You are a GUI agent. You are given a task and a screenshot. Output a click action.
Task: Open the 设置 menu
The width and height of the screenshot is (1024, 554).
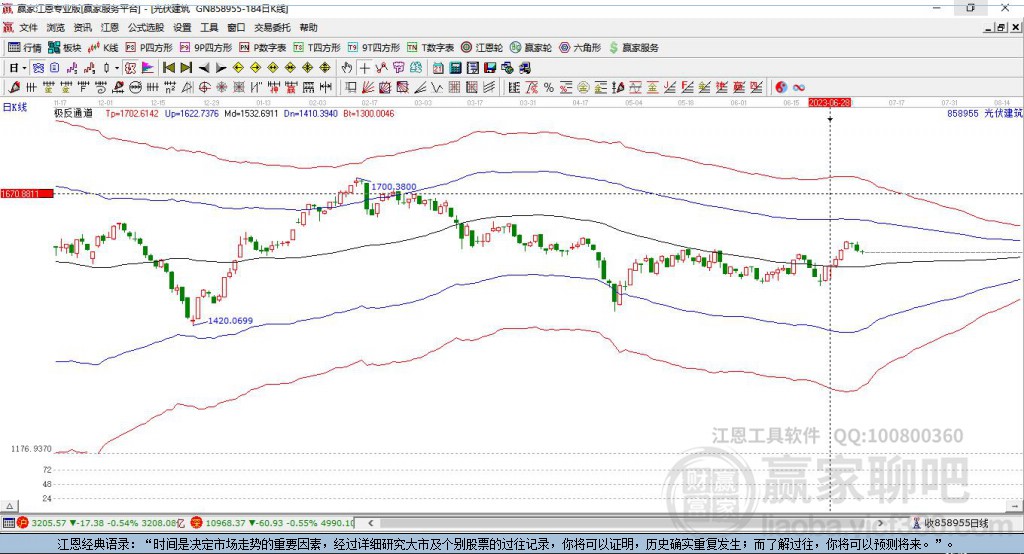[x=182, y=27]
